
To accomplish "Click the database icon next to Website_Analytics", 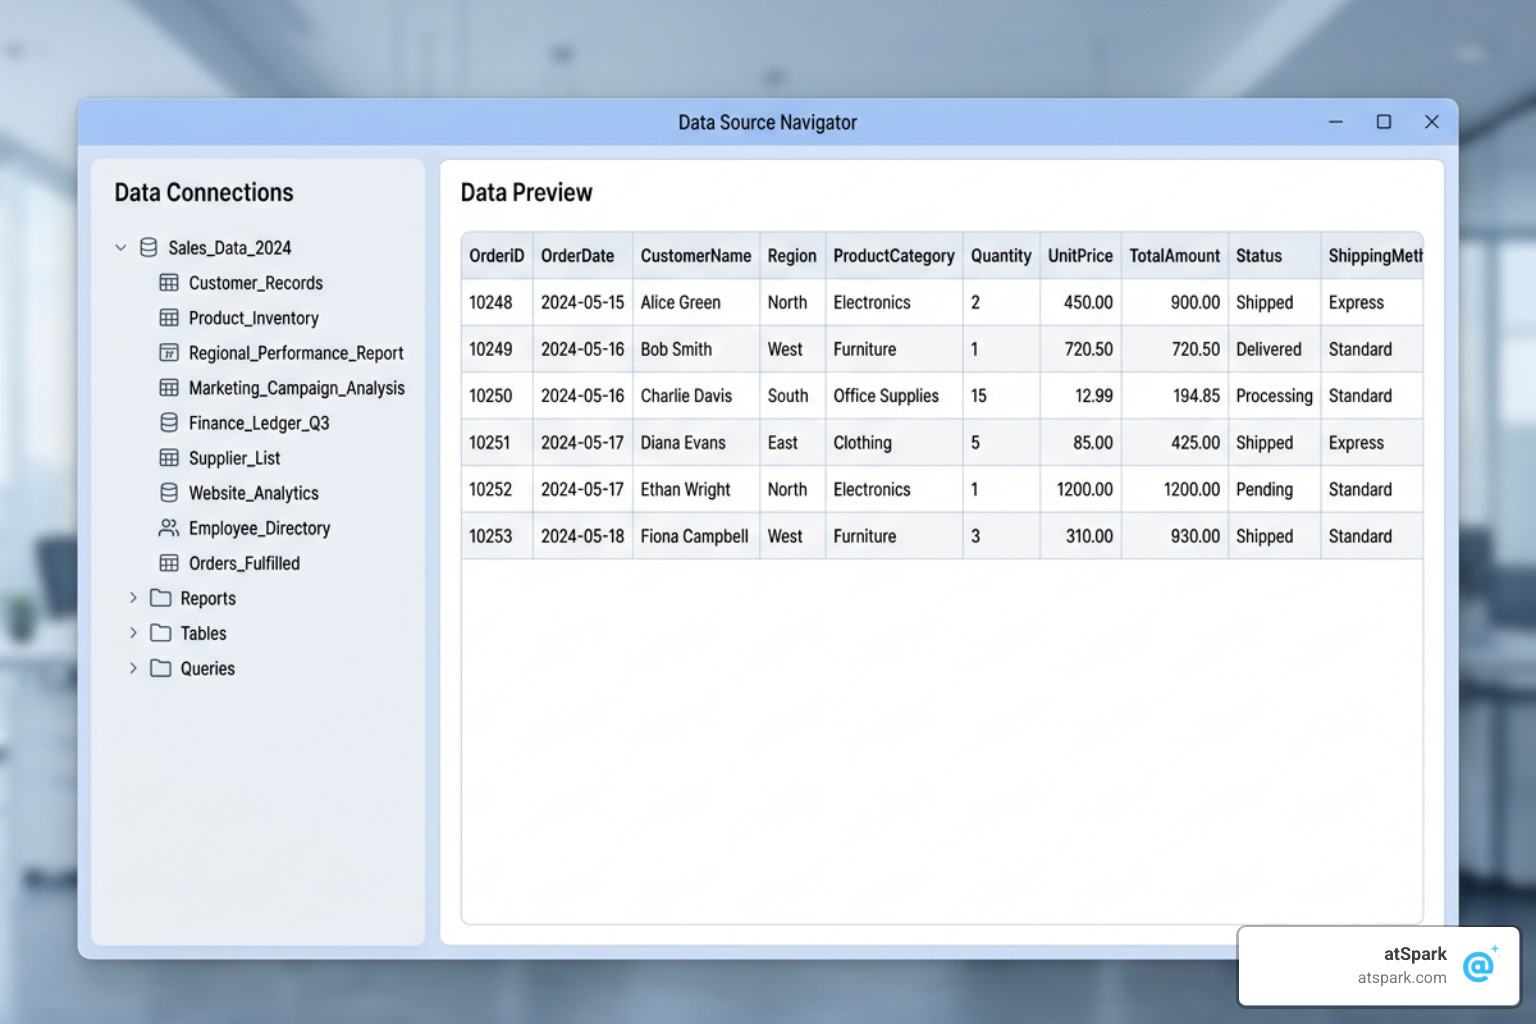I will pos(169,493).
